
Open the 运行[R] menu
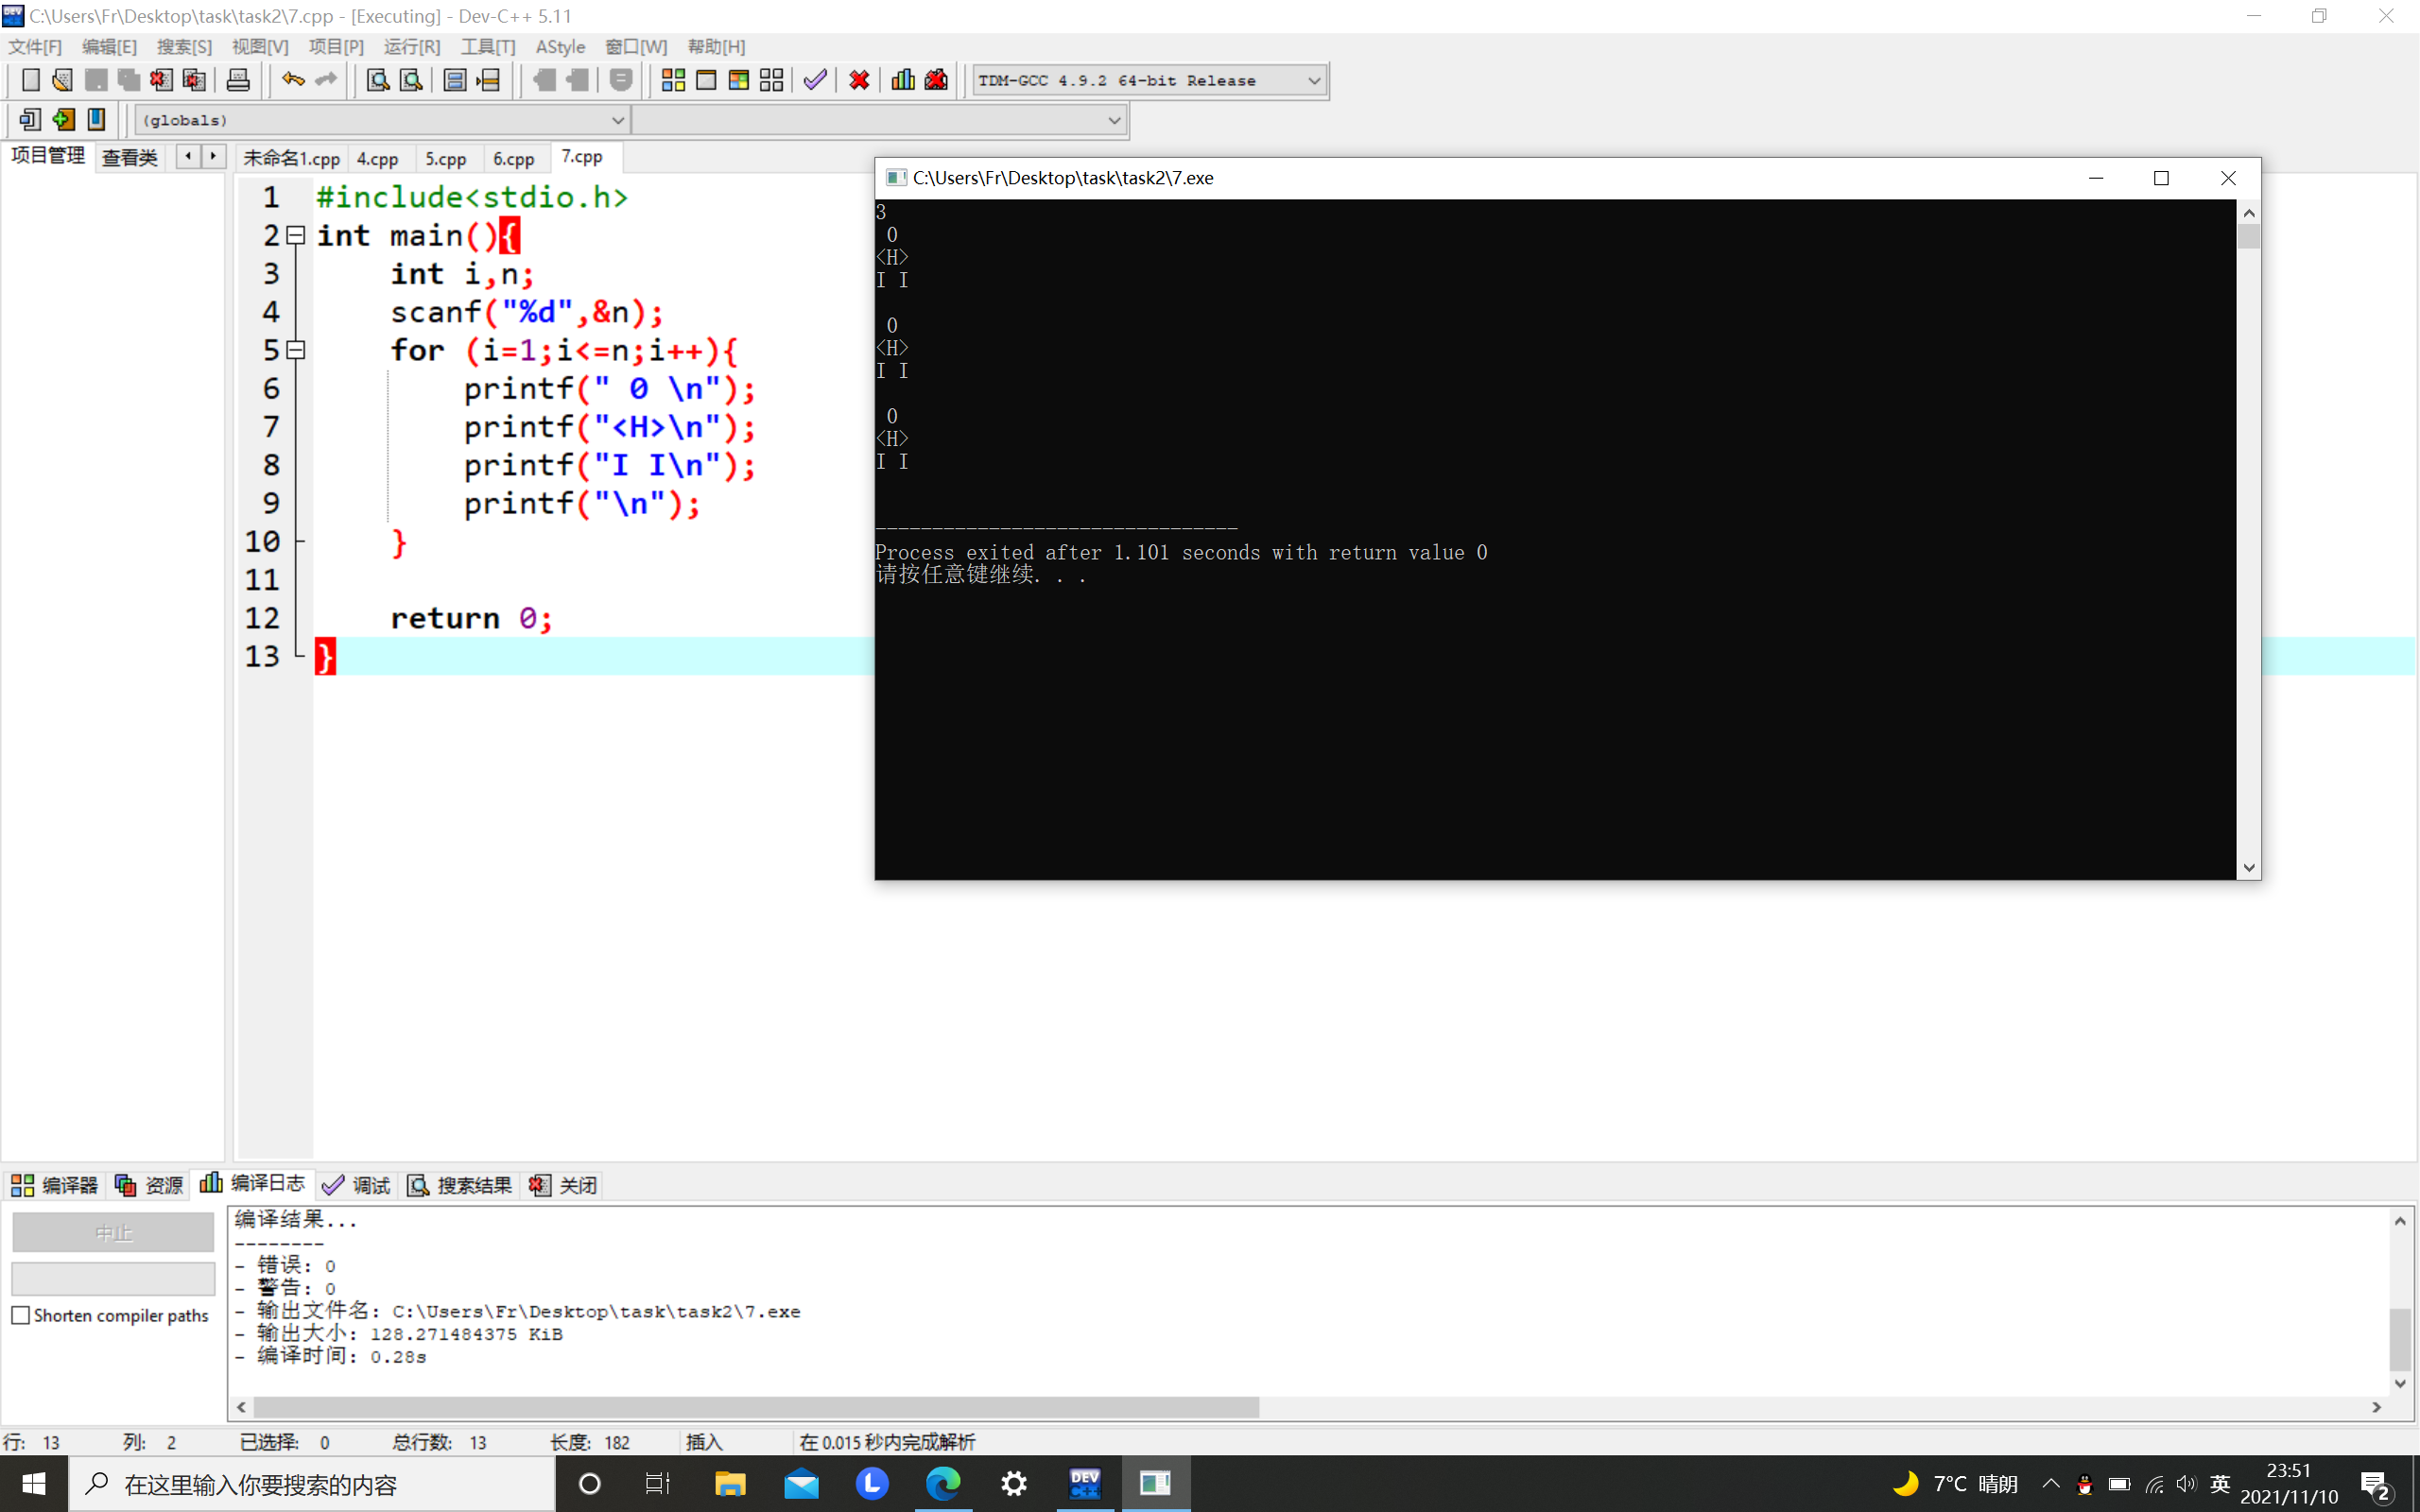point(411,47)
